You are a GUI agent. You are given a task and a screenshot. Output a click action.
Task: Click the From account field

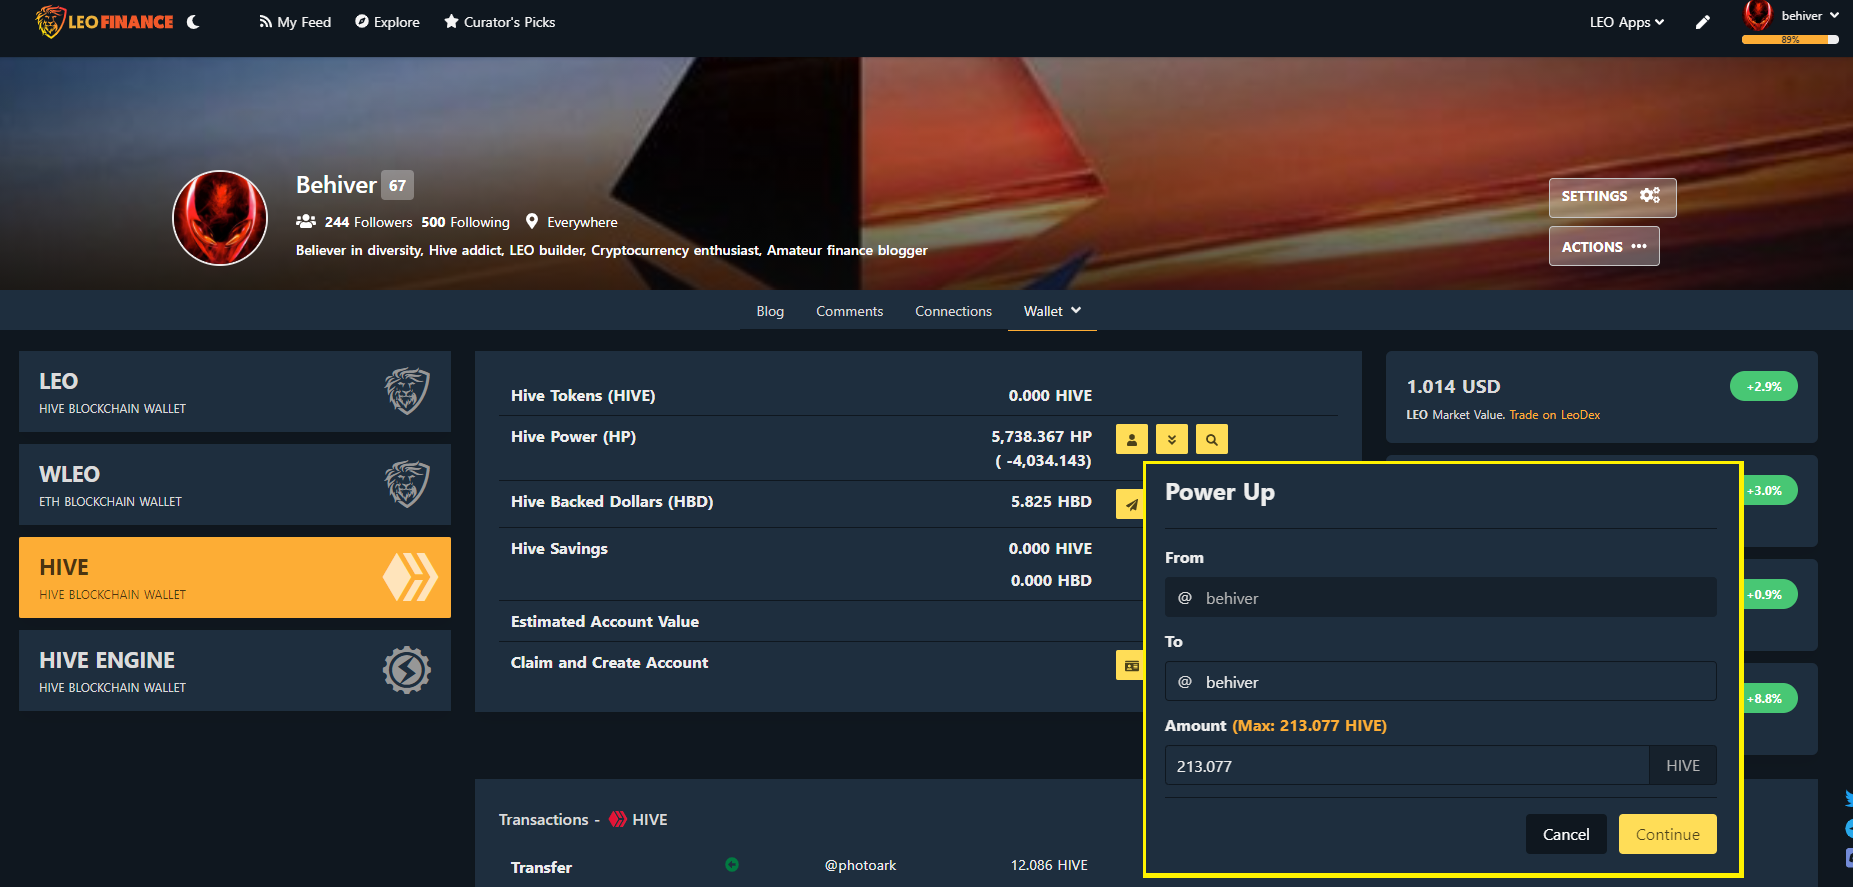point(1440,598)
